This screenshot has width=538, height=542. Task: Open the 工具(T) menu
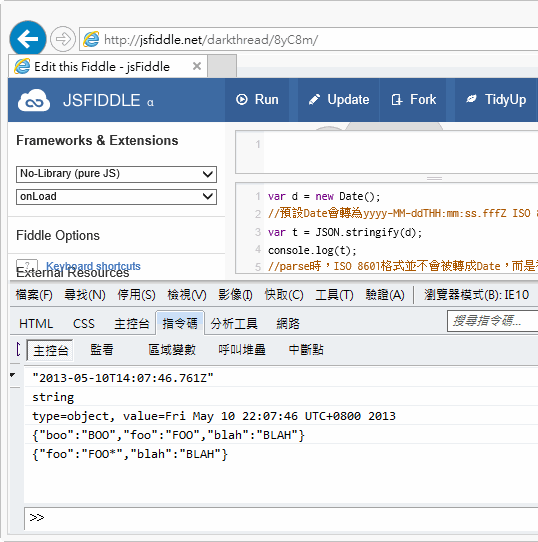(334, 295)
